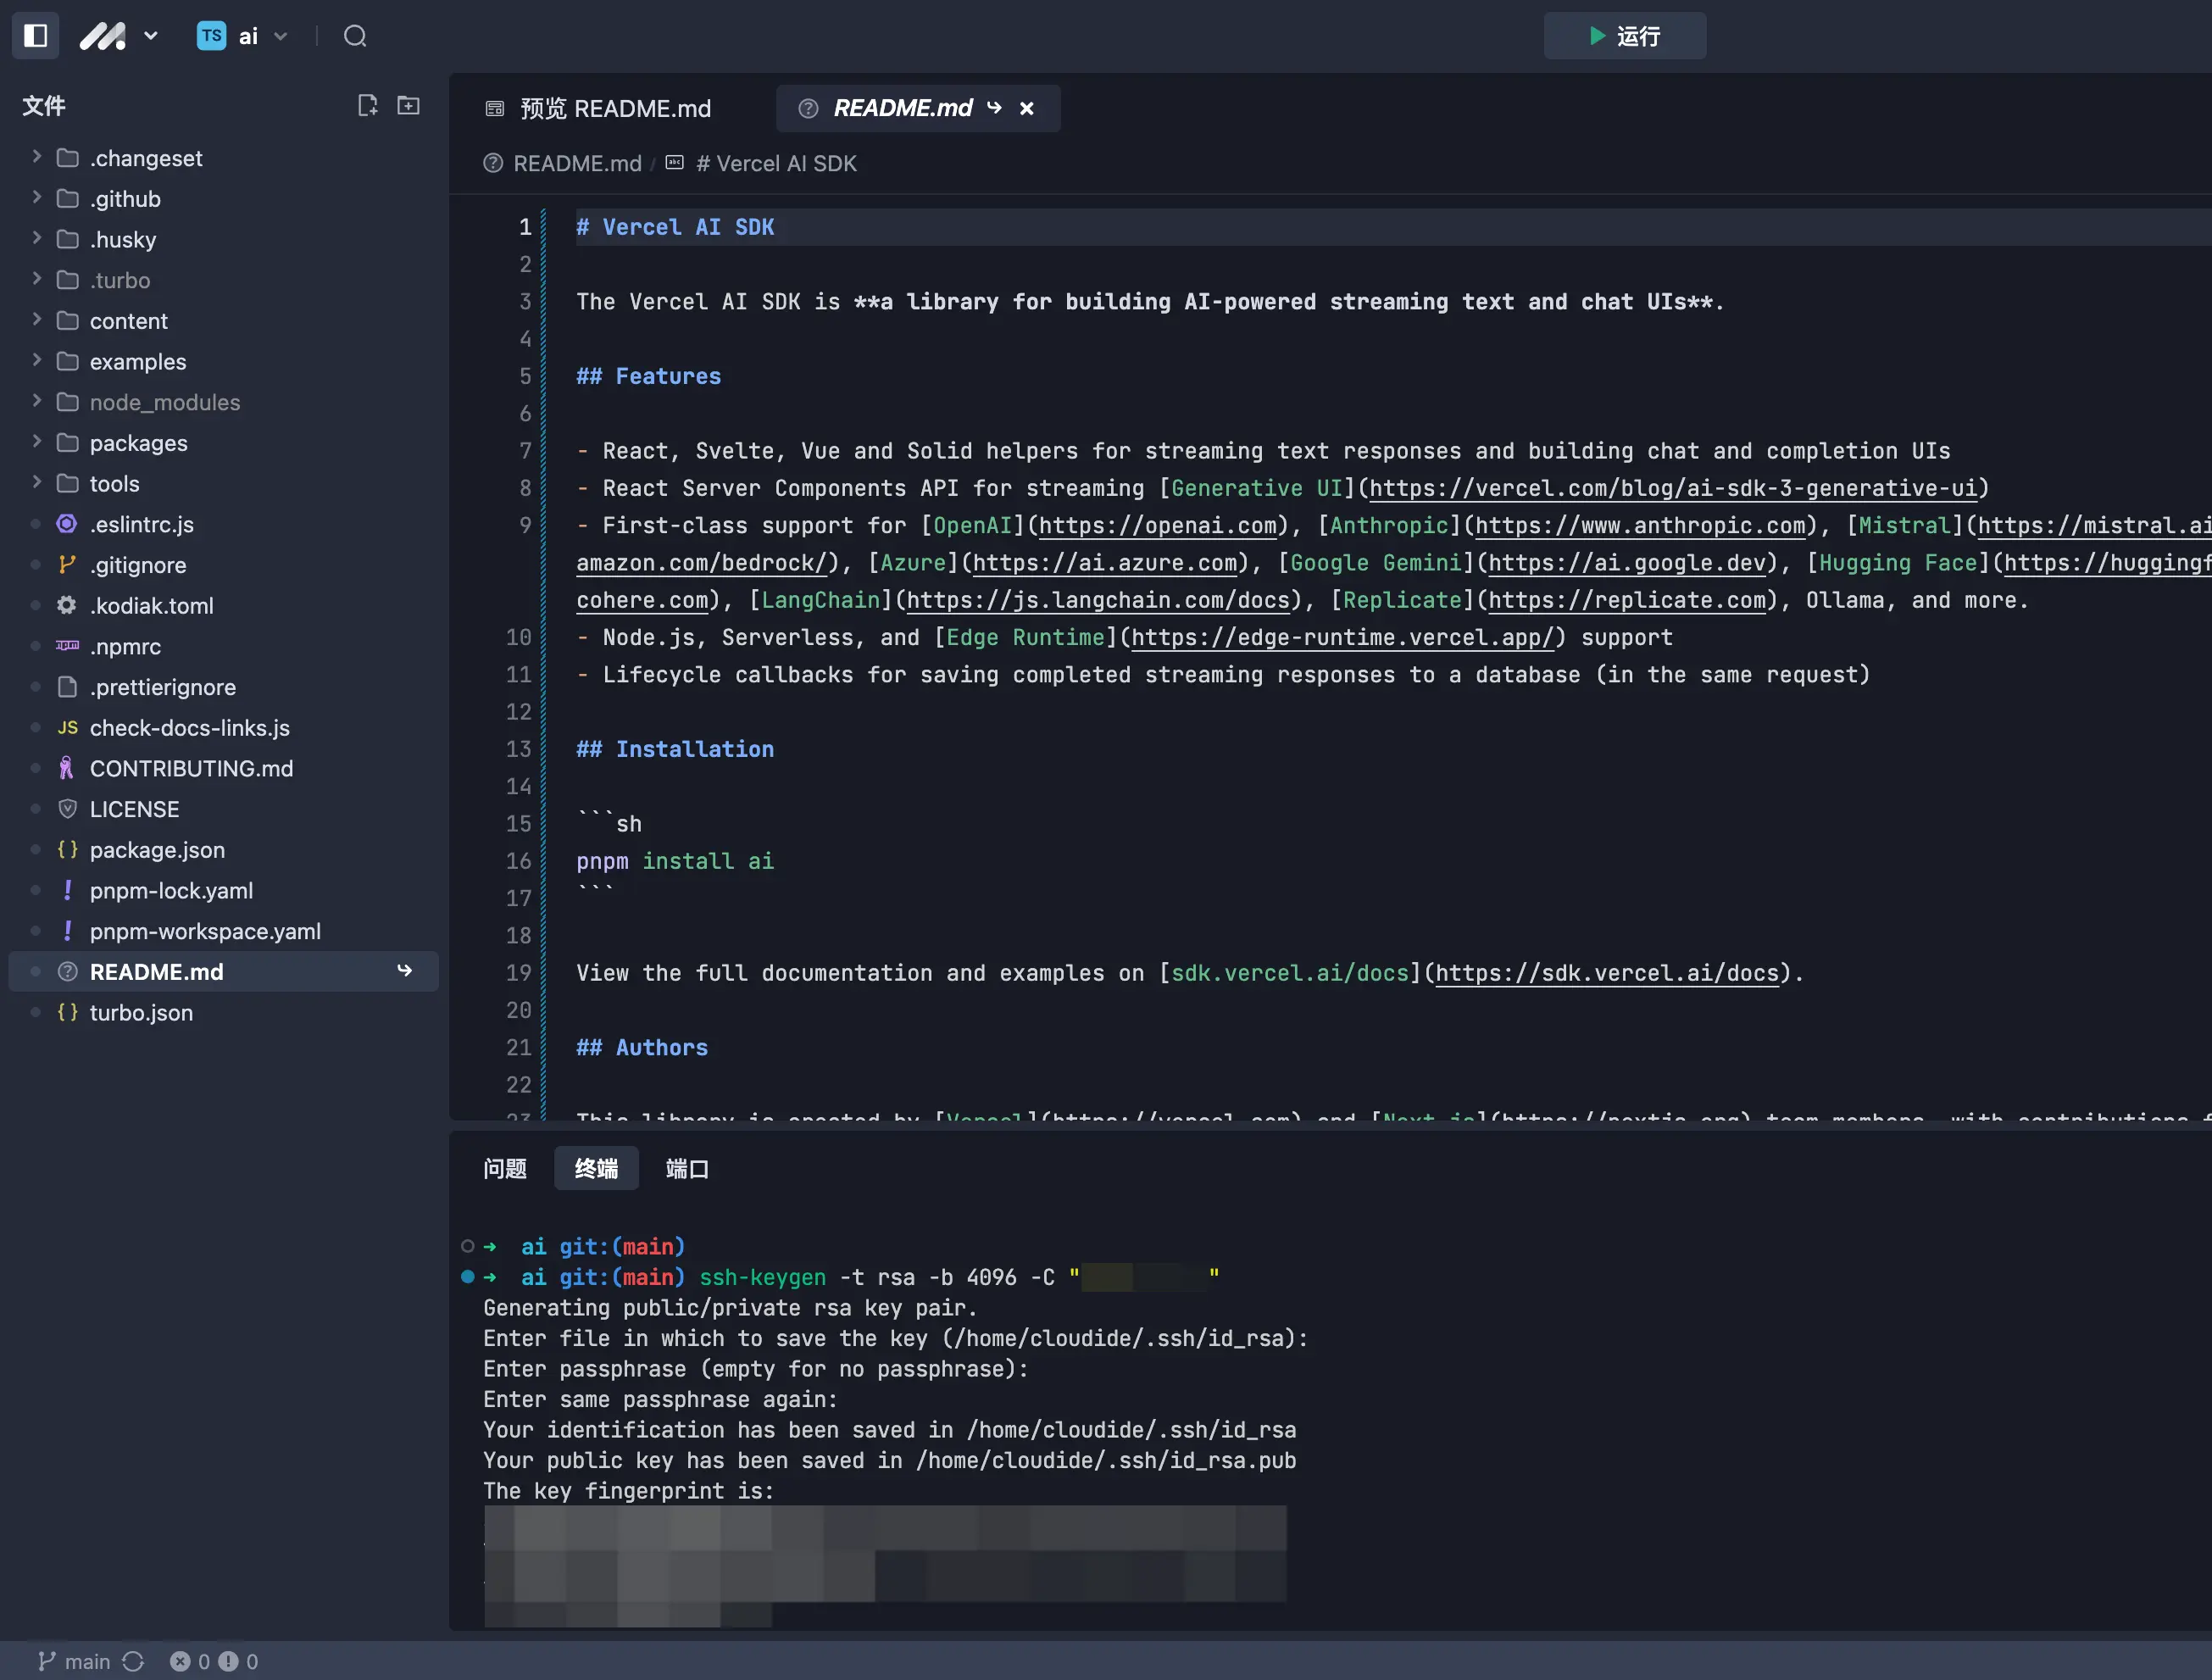Open the 终端 terminal panel tab
Viewport: 2212px width, 1680px height.
596,1169
